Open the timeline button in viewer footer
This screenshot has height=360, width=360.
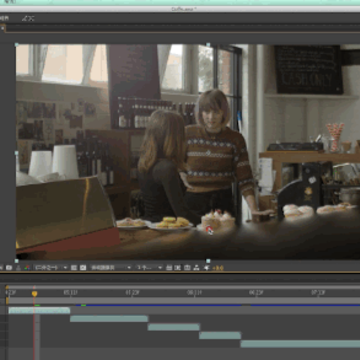pos(187,268)
